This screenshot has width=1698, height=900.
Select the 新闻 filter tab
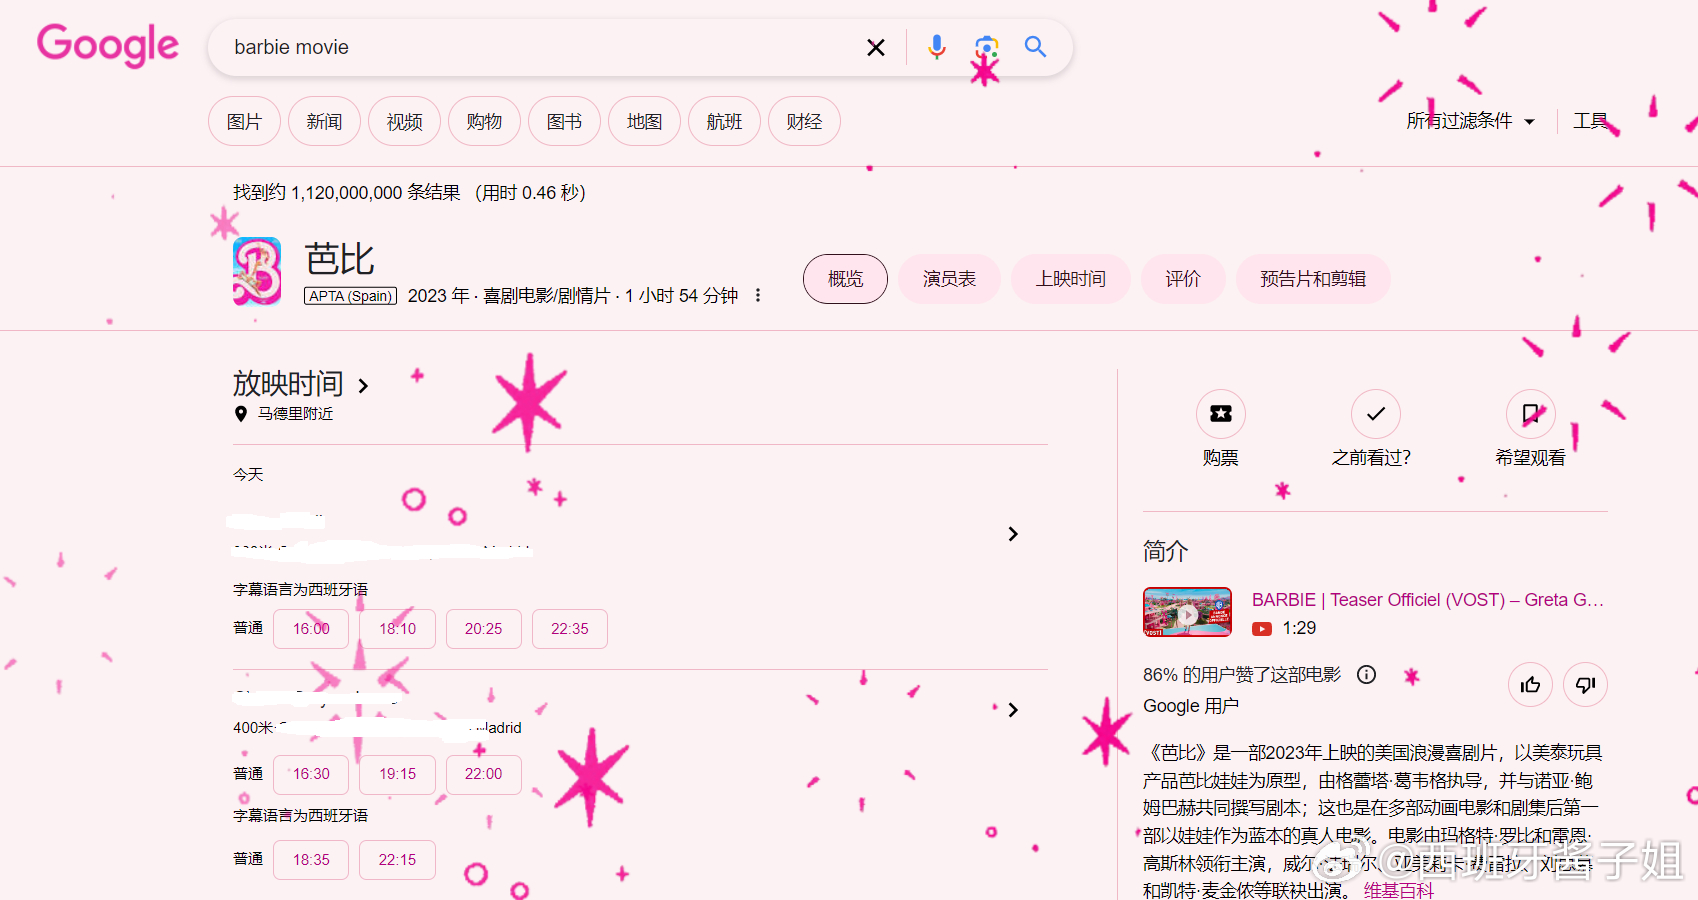click(324, 121)
